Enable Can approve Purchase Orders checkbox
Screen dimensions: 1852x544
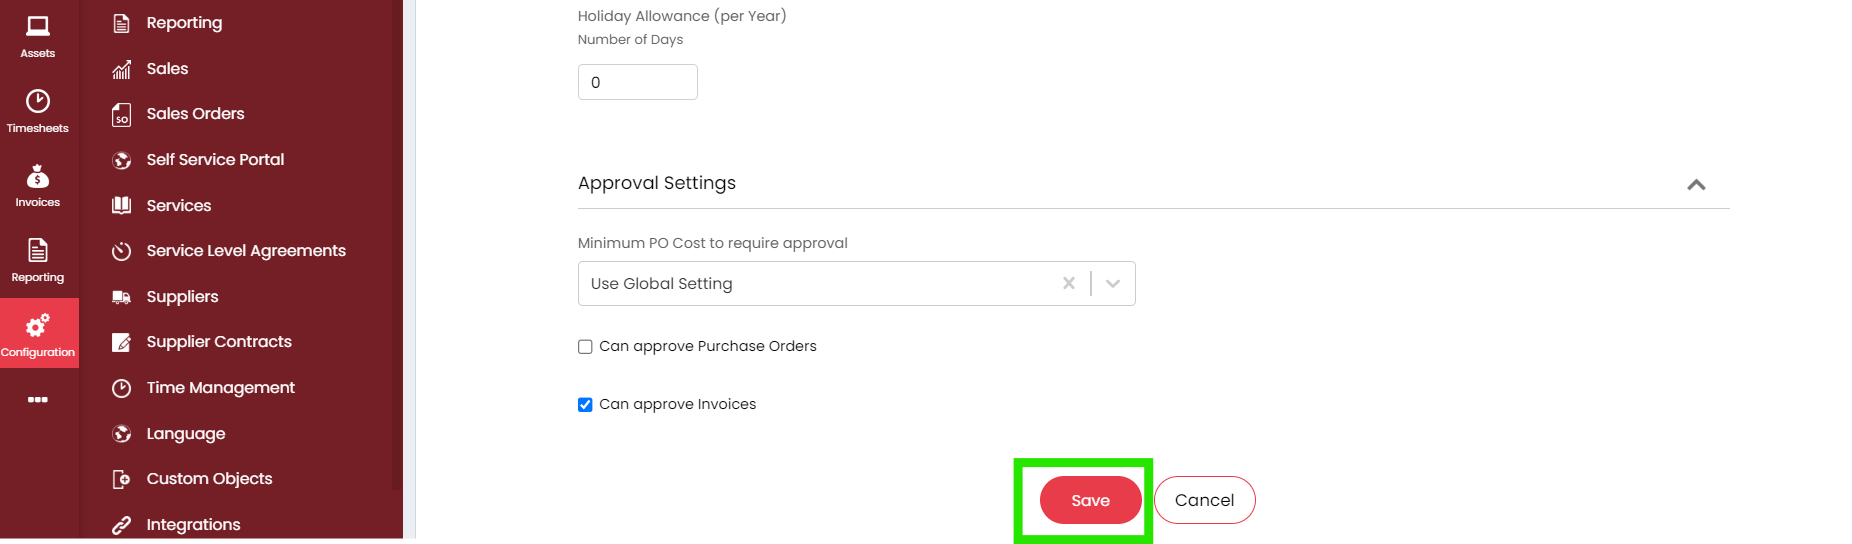point(585,347)
